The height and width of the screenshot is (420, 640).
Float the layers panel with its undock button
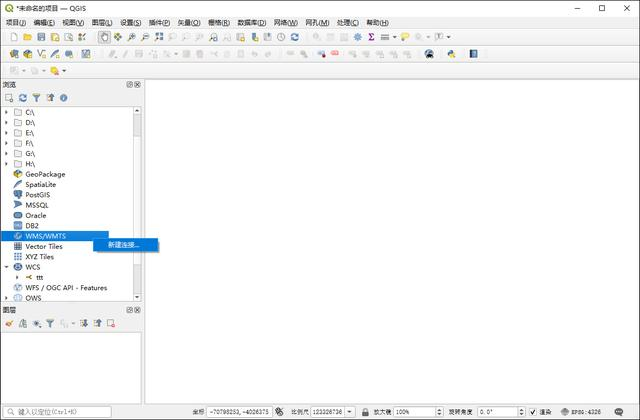pyautogui.click(x=130, y=310)
